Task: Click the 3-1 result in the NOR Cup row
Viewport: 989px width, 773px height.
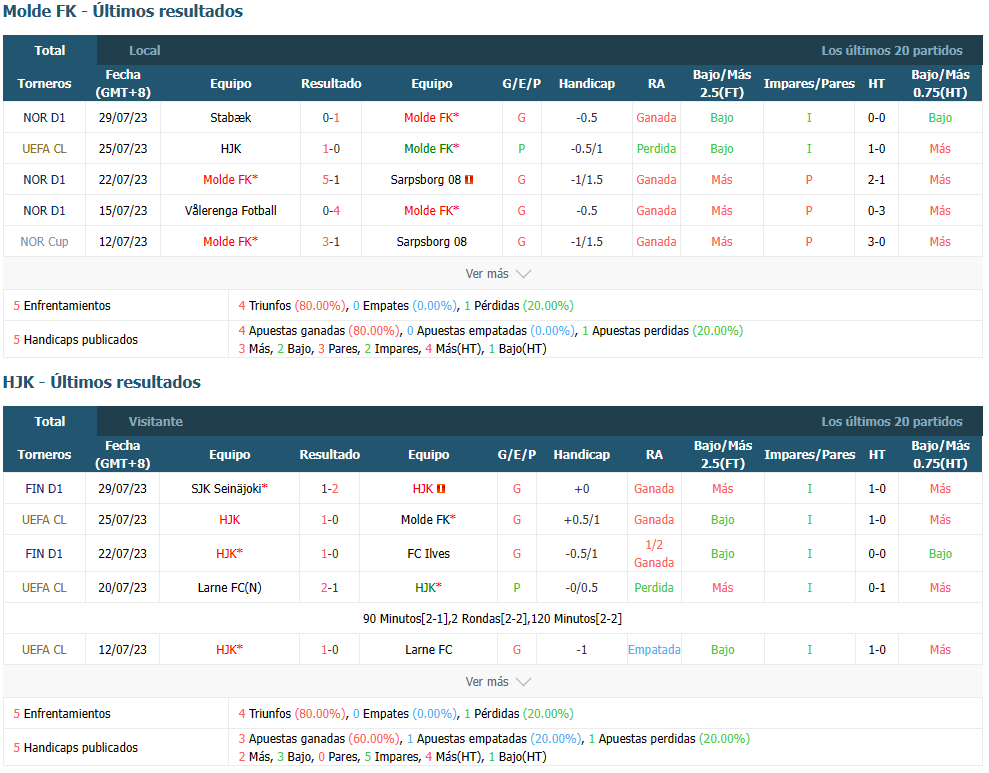Action: 331,241
